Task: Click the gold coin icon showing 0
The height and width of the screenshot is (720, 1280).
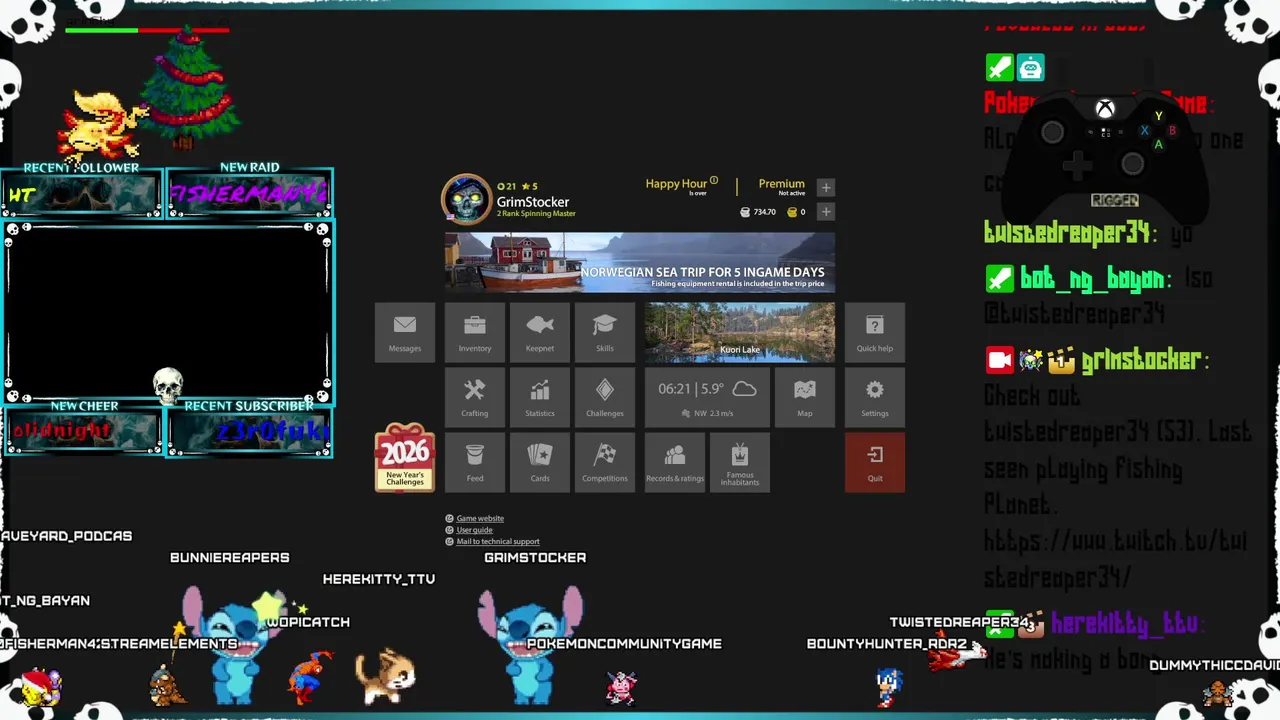Action: pyautogui.click(x=793, y=212)
